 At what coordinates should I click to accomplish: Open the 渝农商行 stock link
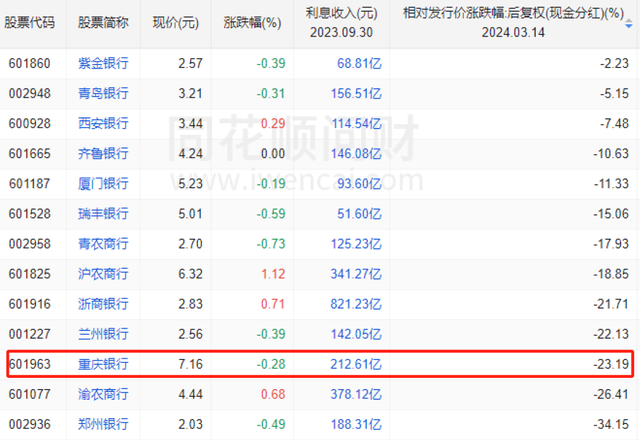[103, 394]
